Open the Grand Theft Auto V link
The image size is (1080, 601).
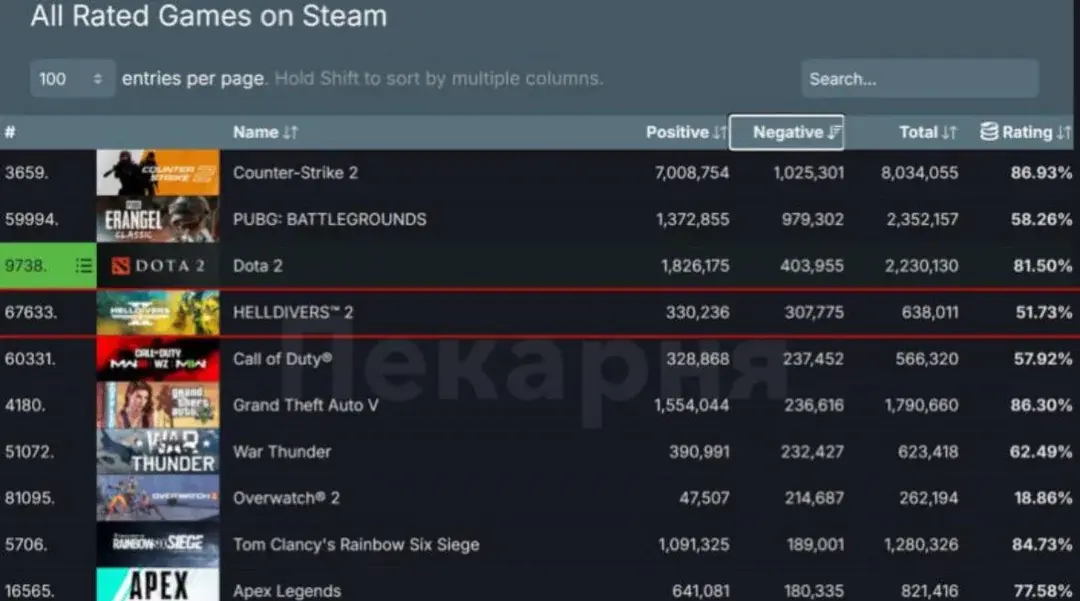click(306, 405)
